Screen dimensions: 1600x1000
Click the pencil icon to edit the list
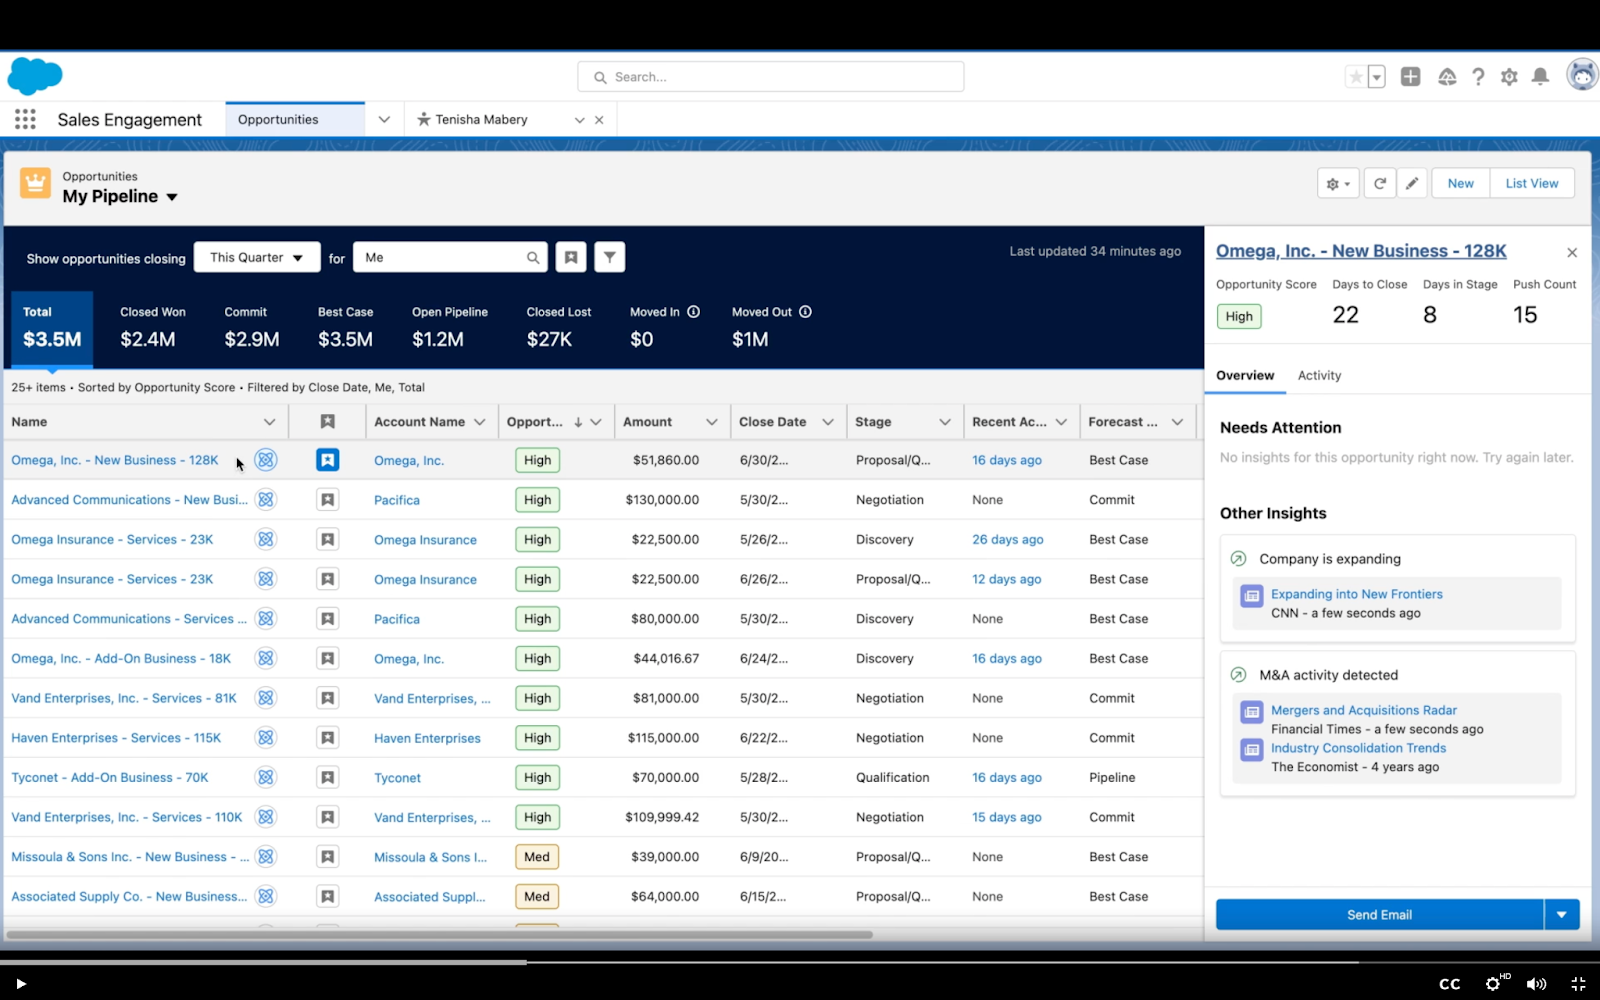coord(1412,183)
